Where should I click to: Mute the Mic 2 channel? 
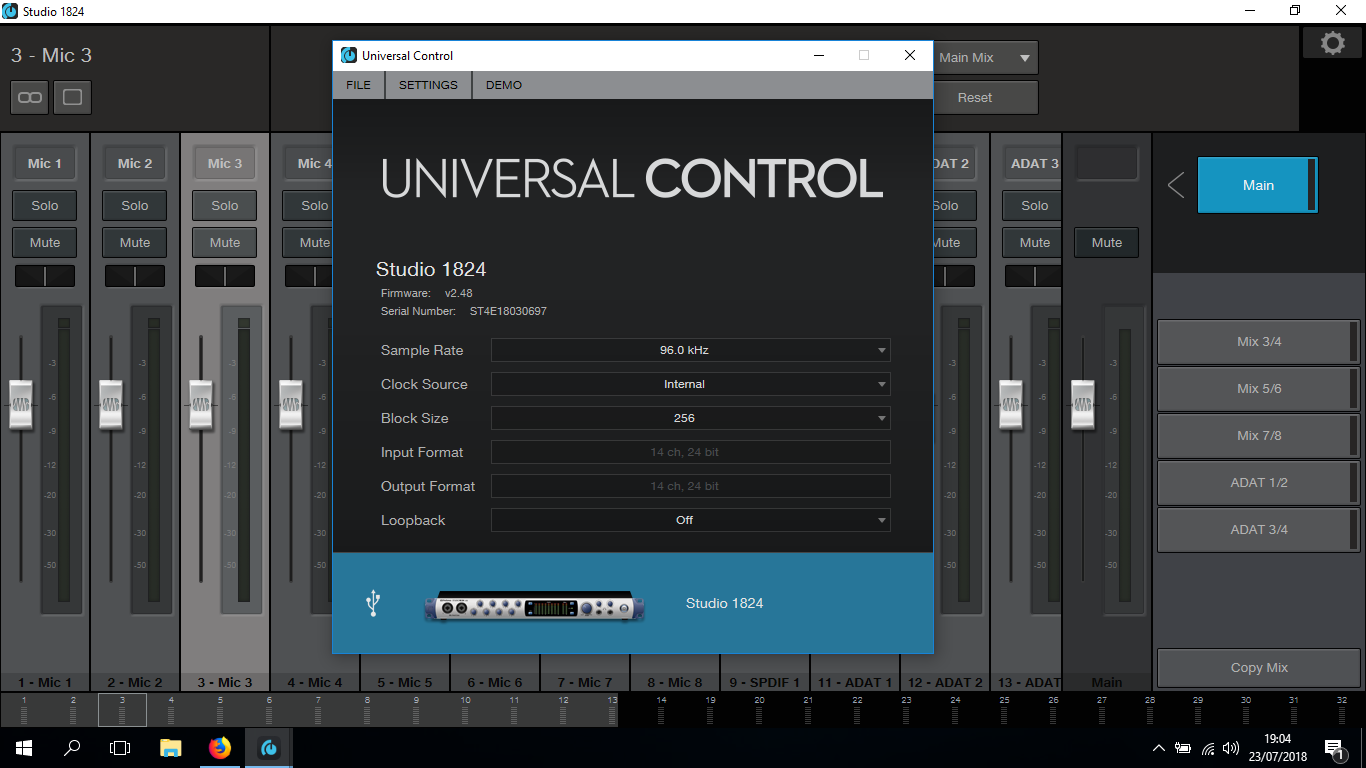point(135,243)
